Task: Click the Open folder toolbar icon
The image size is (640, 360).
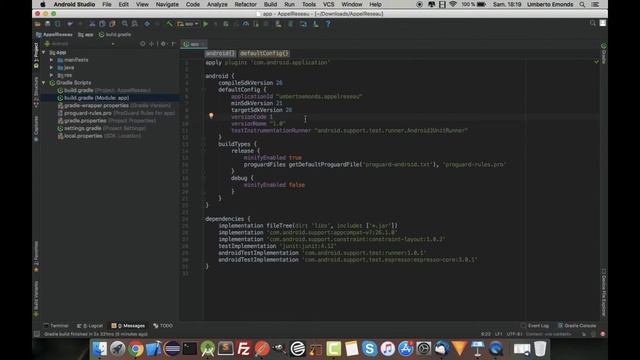Action: tap(38, 24)
